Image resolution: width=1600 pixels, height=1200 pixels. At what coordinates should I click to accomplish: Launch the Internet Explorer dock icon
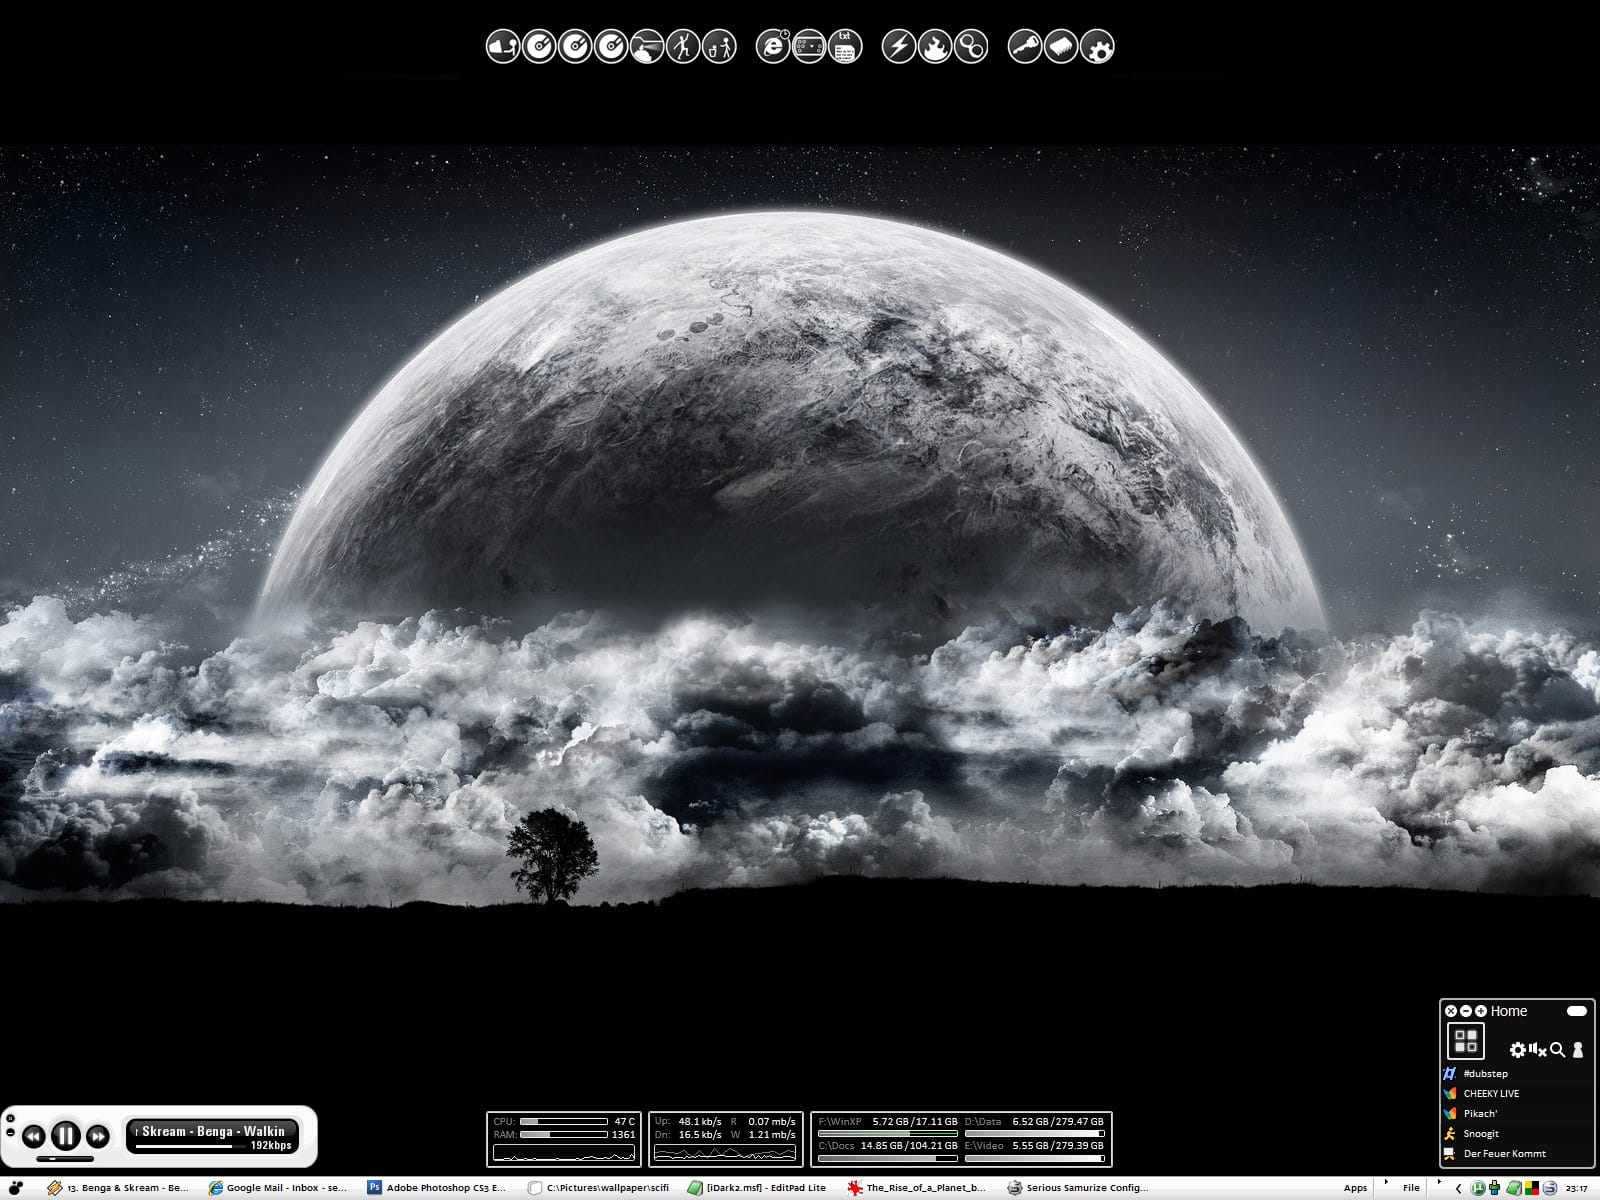(x=772, y=46)
